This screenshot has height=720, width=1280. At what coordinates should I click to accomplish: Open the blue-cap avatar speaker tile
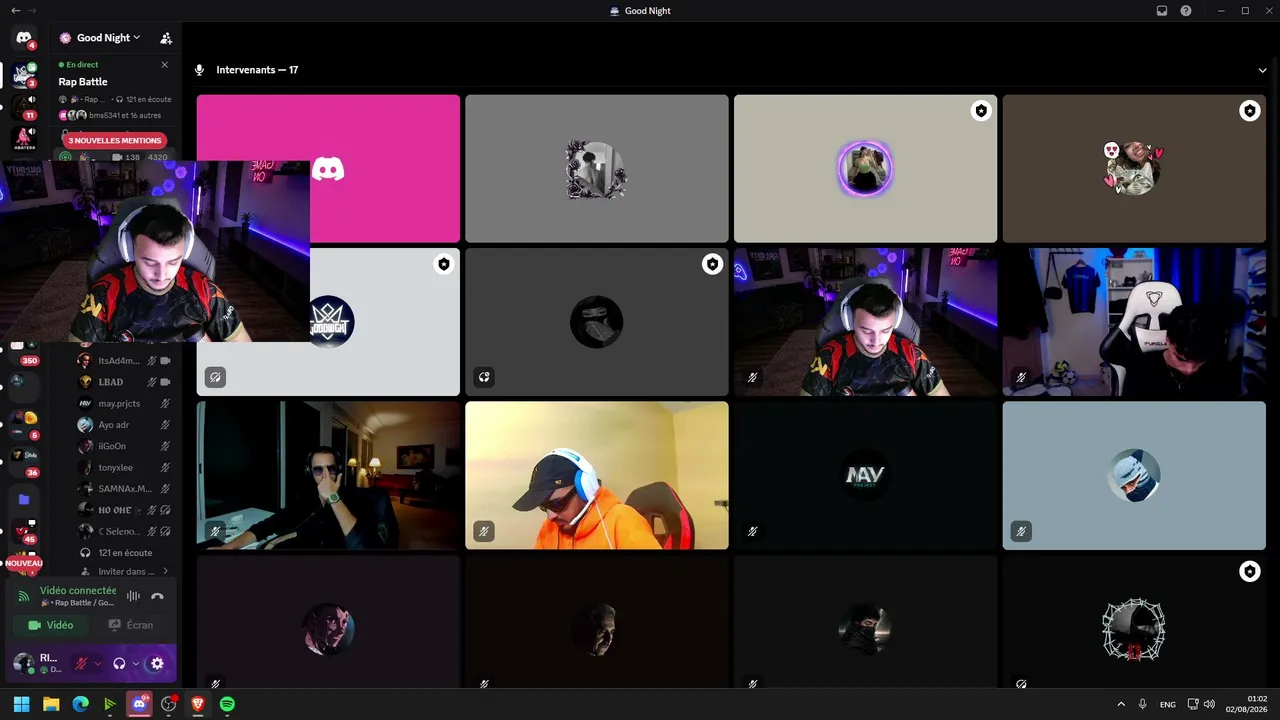1134,475
